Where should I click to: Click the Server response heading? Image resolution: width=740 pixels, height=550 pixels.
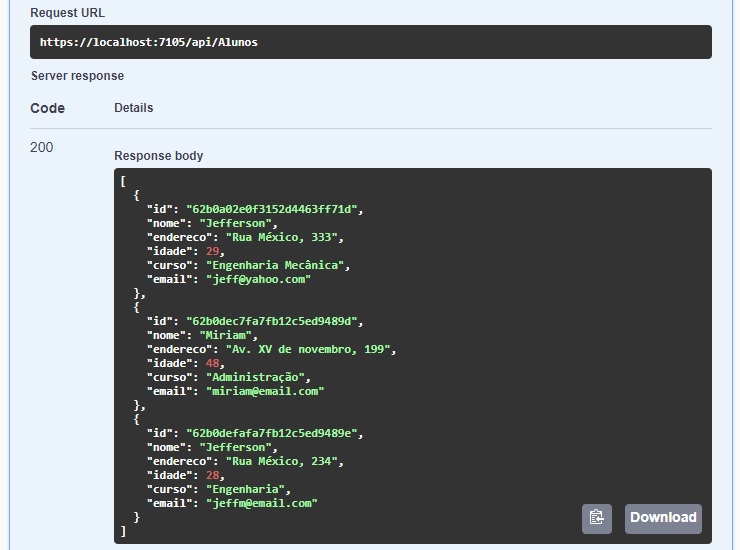77,76
